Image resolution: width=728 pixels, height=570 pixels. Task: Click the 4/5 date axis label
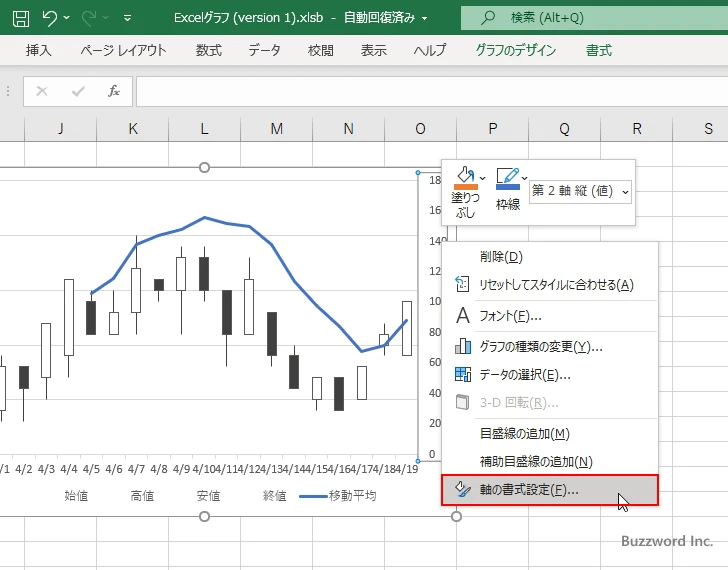(91, 469)
